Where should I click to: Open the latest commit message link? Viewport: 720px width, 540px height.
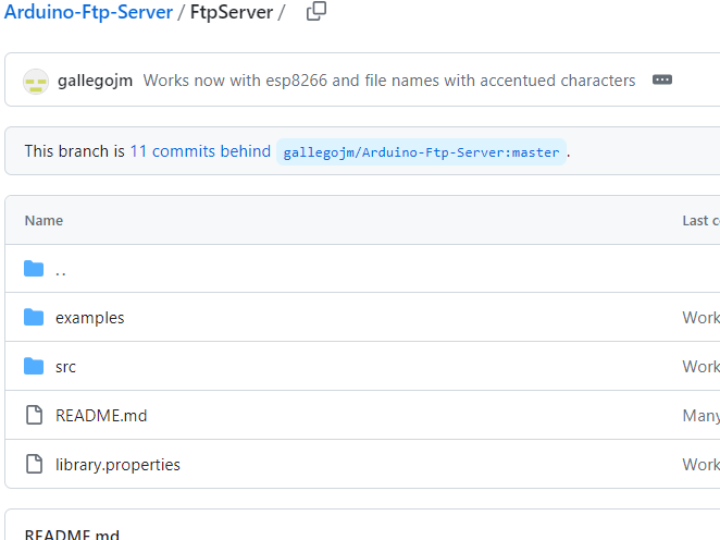(389, 81)
